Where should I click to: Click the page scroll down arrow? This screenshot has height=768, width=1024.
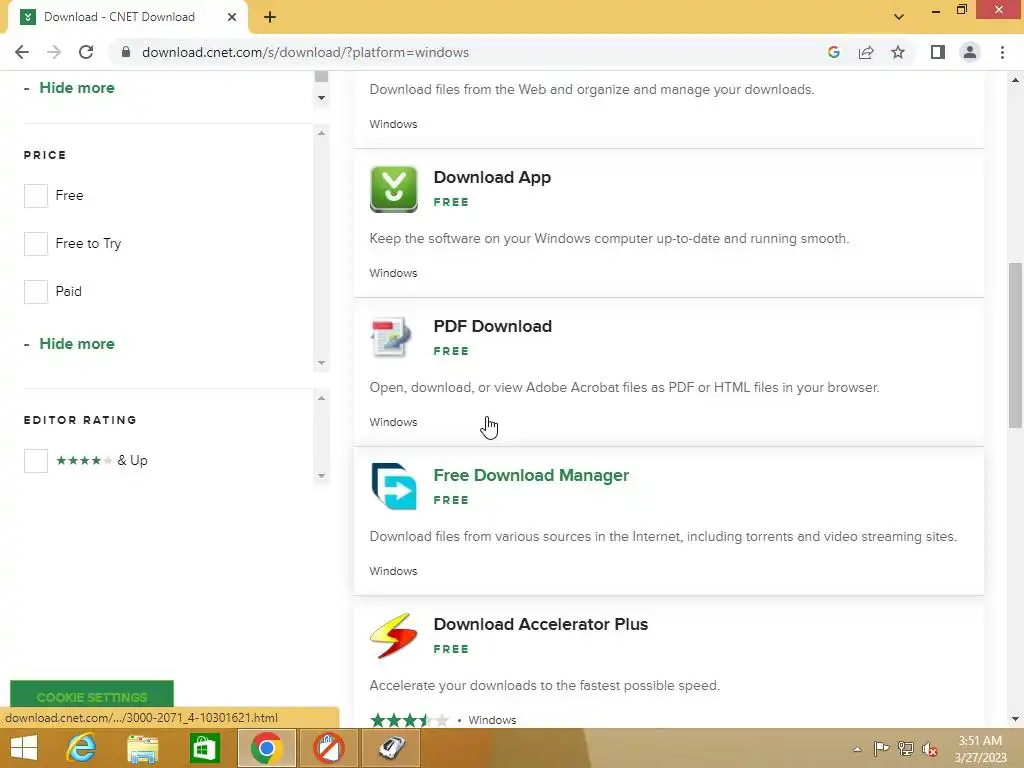coord(1015,719)
